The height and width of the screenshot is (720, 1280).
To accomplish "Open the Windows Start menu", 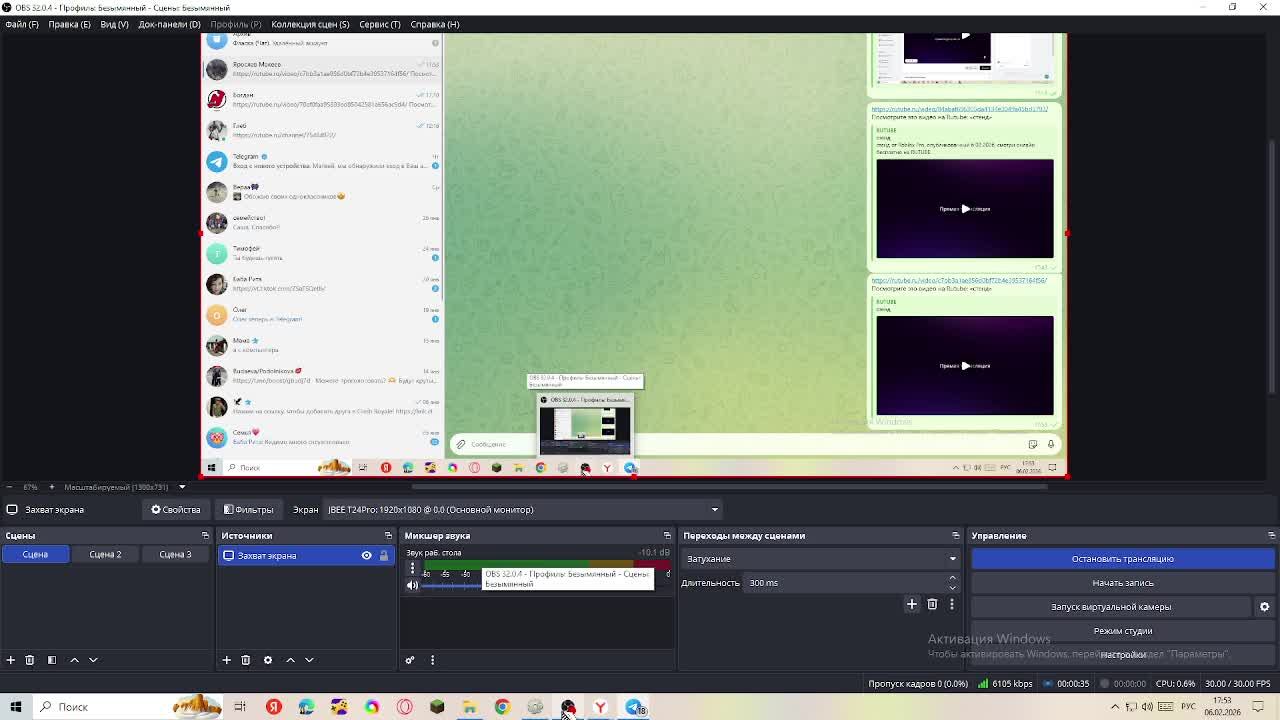I will point(16,707).
